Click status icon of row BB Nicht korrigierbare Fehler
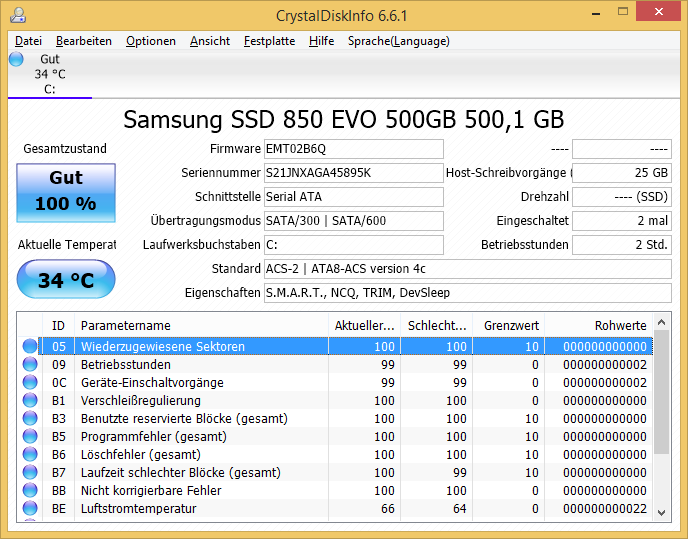 (30, 490)
